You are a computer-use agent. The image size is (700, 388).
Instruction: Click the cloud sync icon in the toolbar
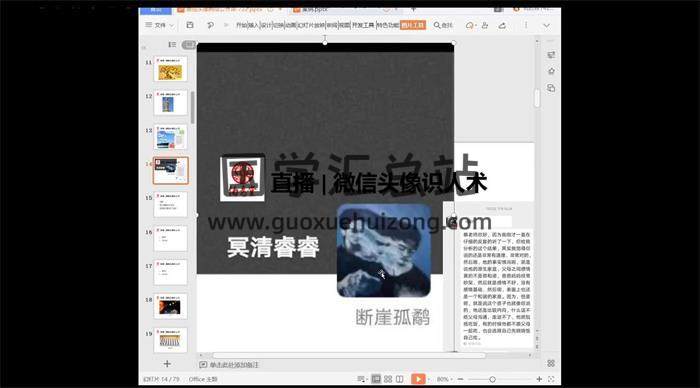tap(470, 25)
